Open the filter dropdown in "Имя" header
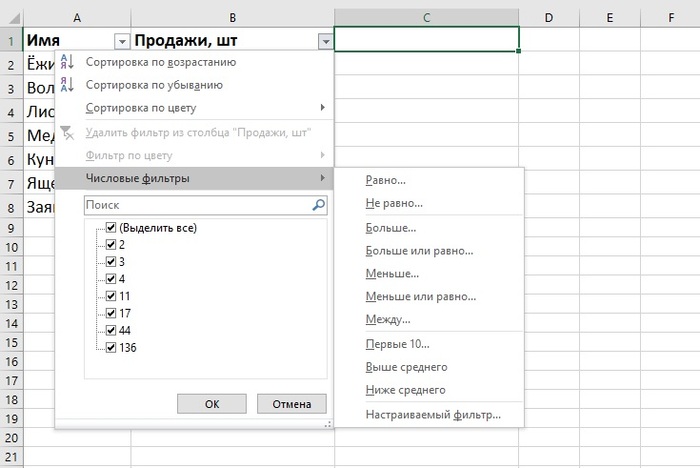 coord(122,41)
